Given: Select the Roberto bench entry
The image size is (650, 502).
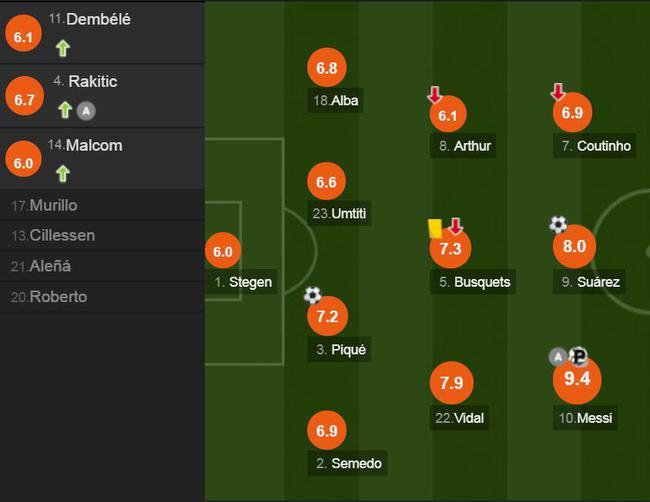Looking at the screenshot, I should click(x=102, y=297).
